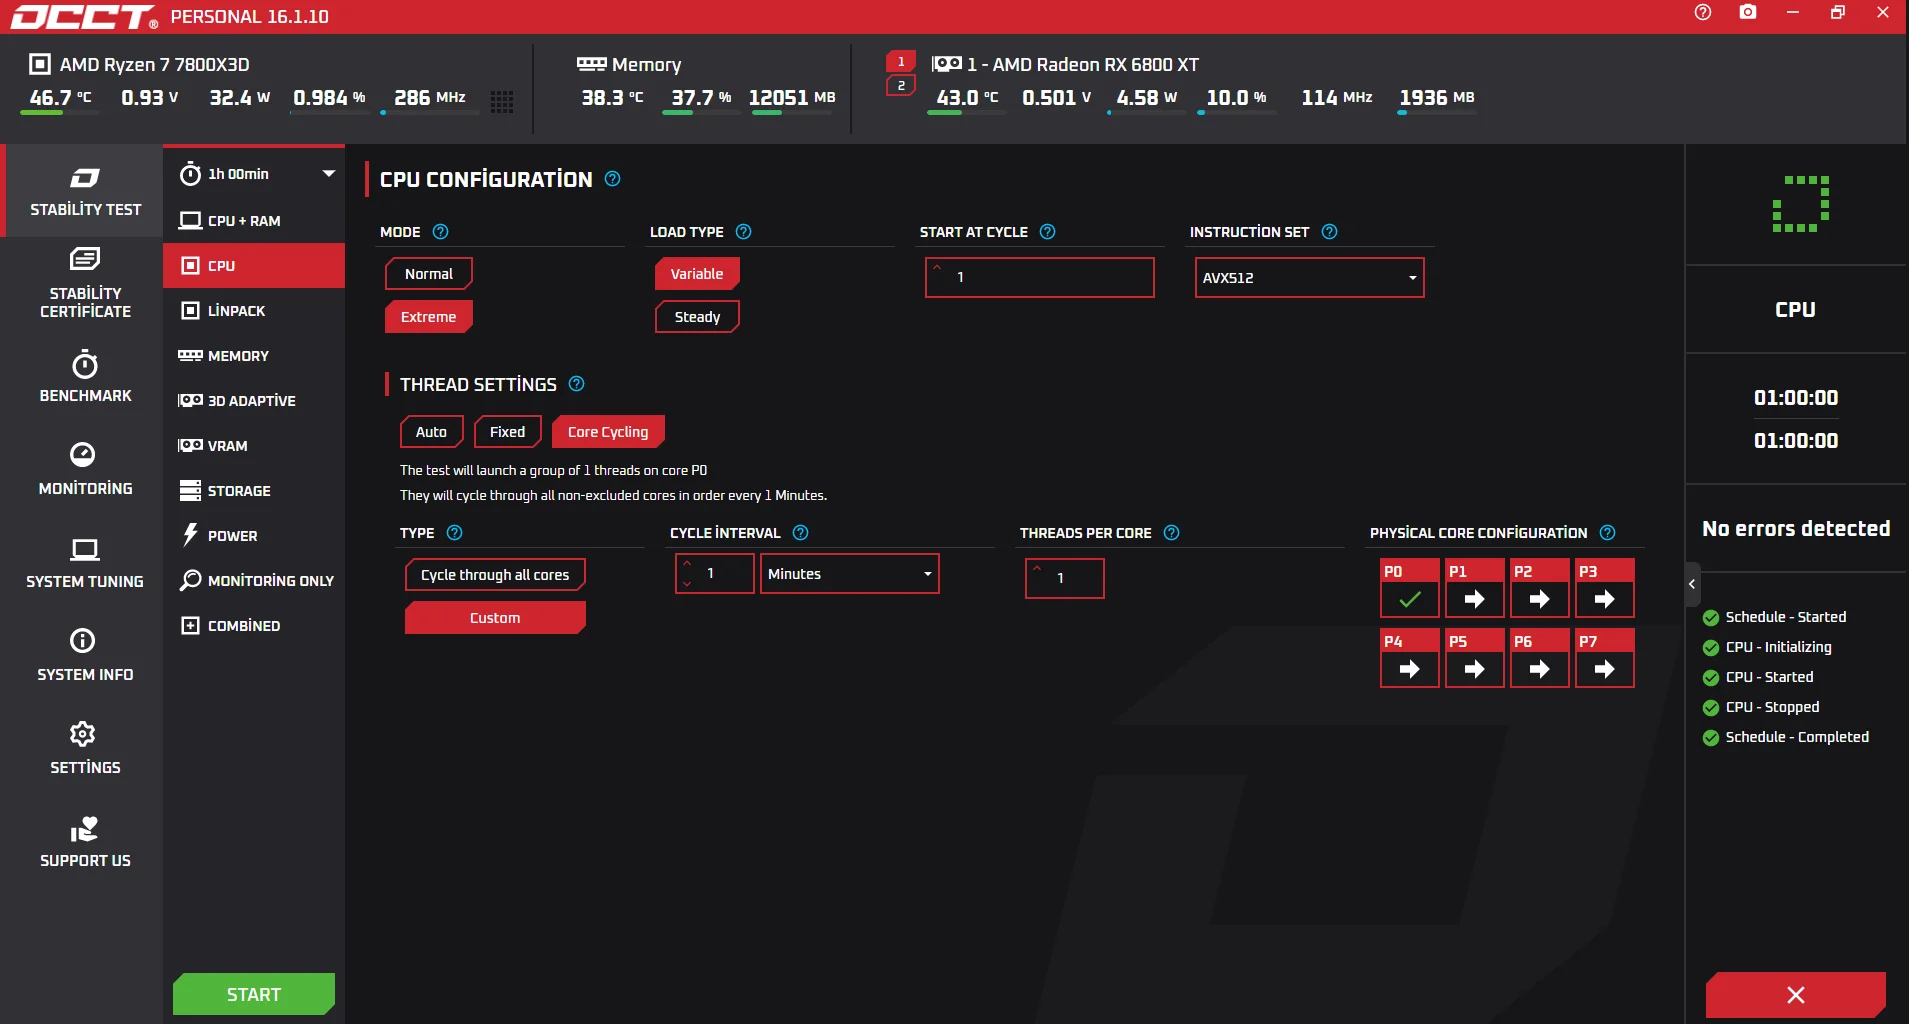1909x1024 pixels.
Task: Open the Minutes interval unit dropdown
Action: click(849, 574)
